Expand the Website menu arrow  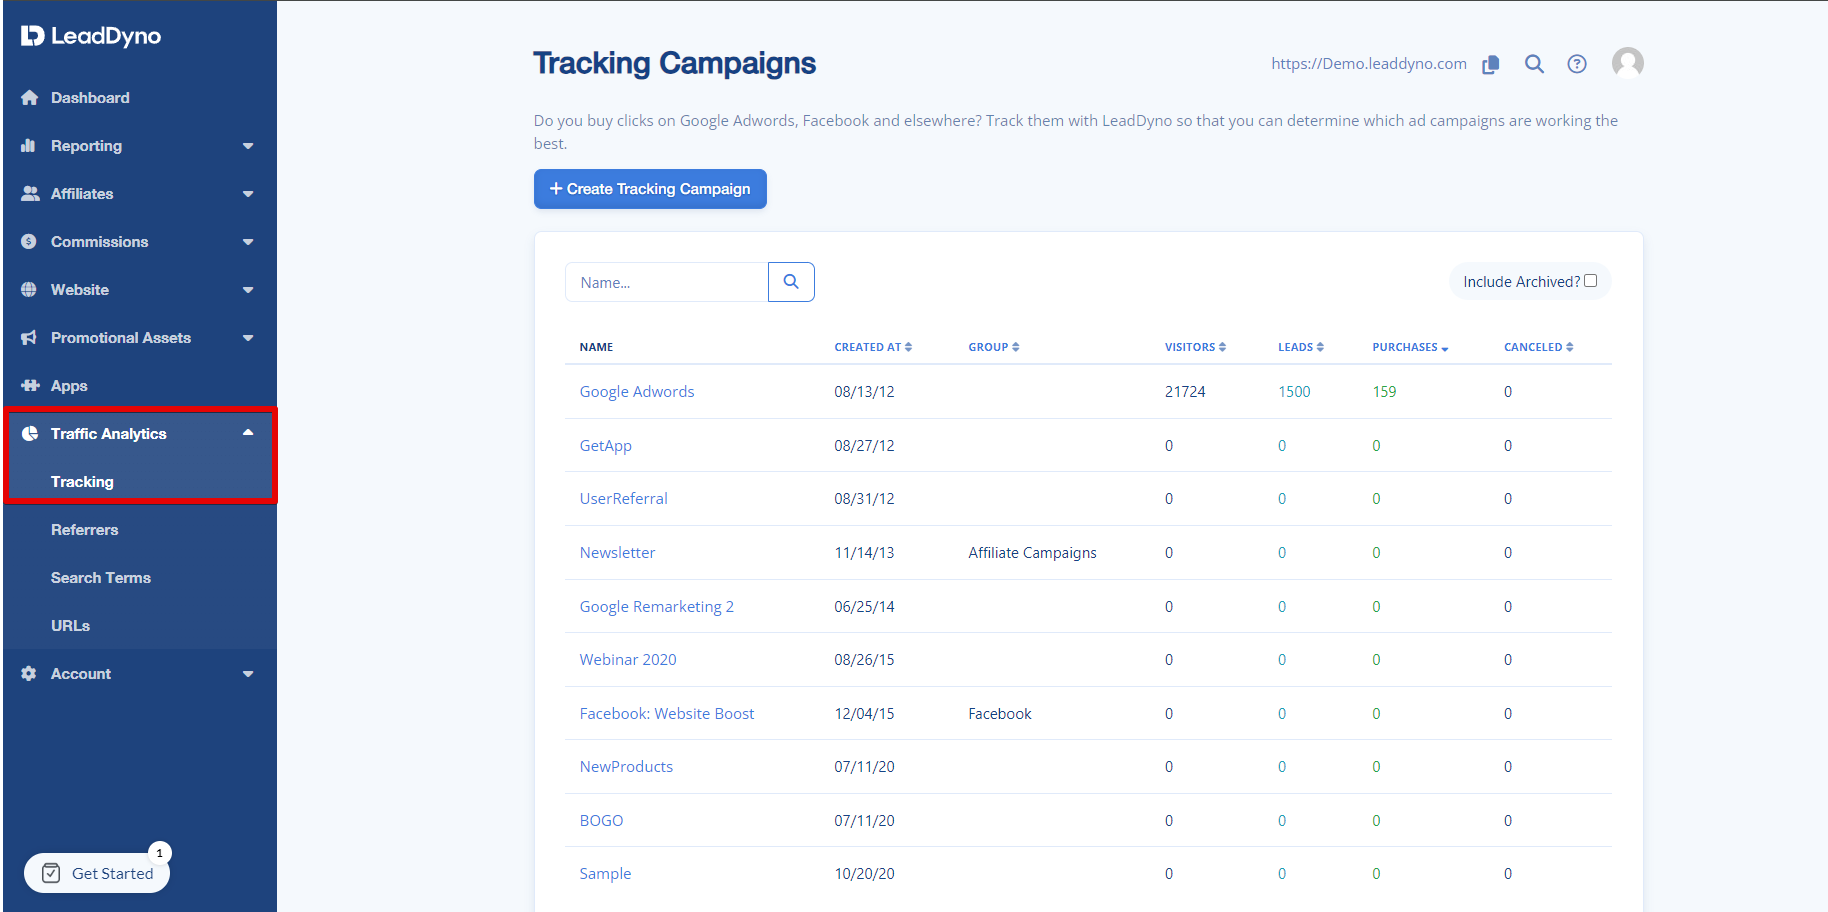pyautogui.click(x=248, y=290)
